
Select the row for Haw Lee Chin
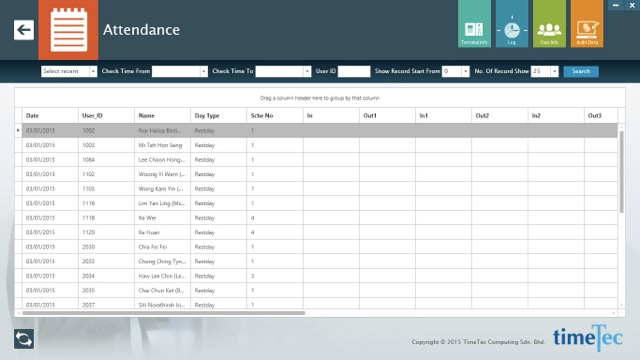point(320,276)
